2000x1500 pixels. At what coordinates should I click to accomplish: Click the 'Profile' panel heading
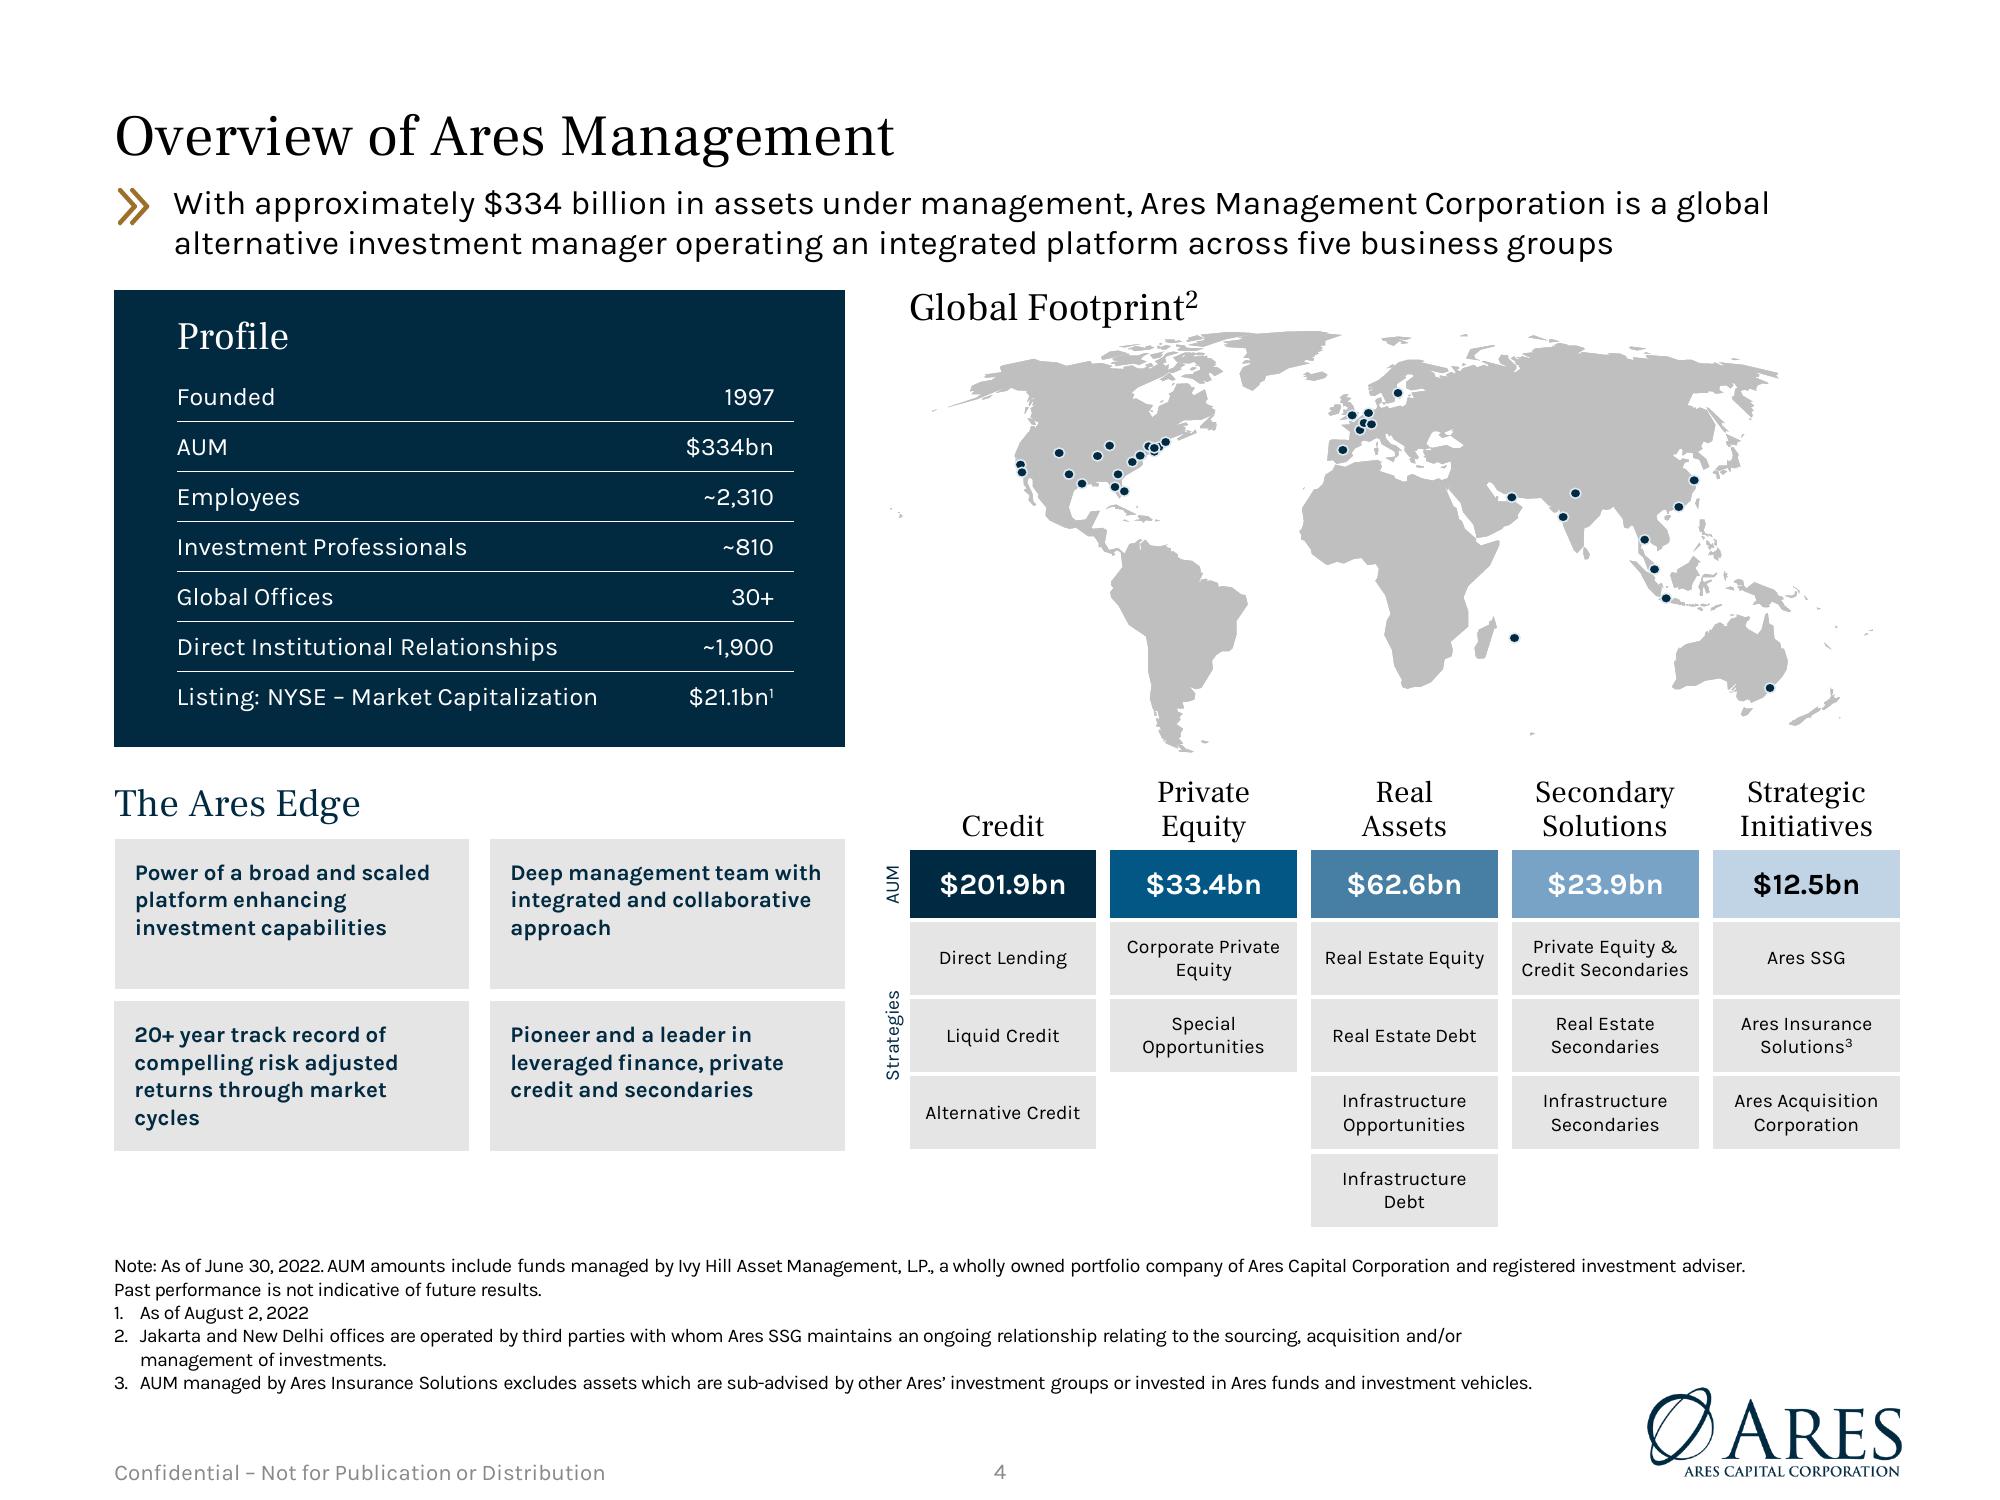(x=232, y=337)
